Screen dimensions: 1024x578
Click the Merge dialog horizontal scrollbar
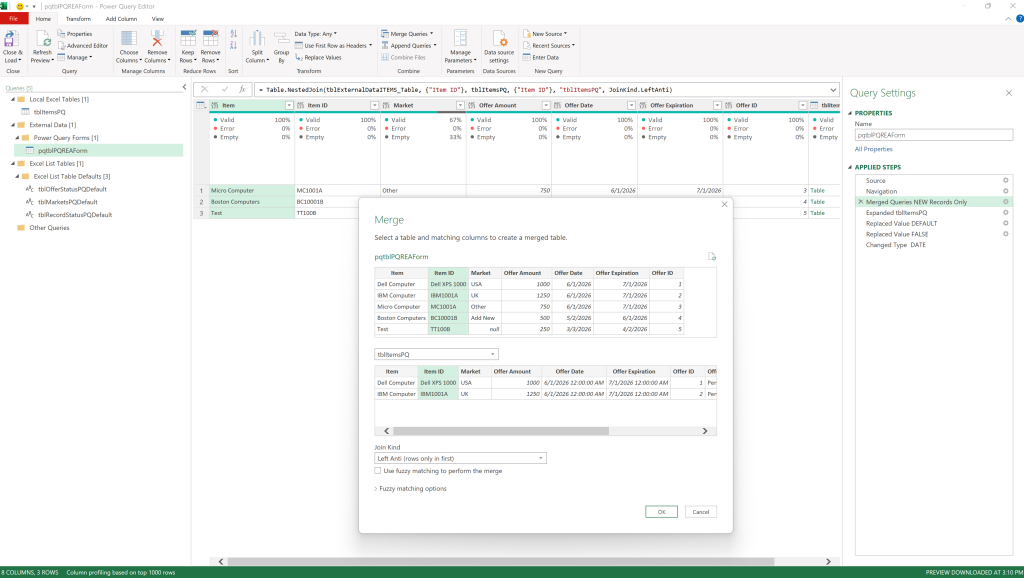tap(501, 431)
